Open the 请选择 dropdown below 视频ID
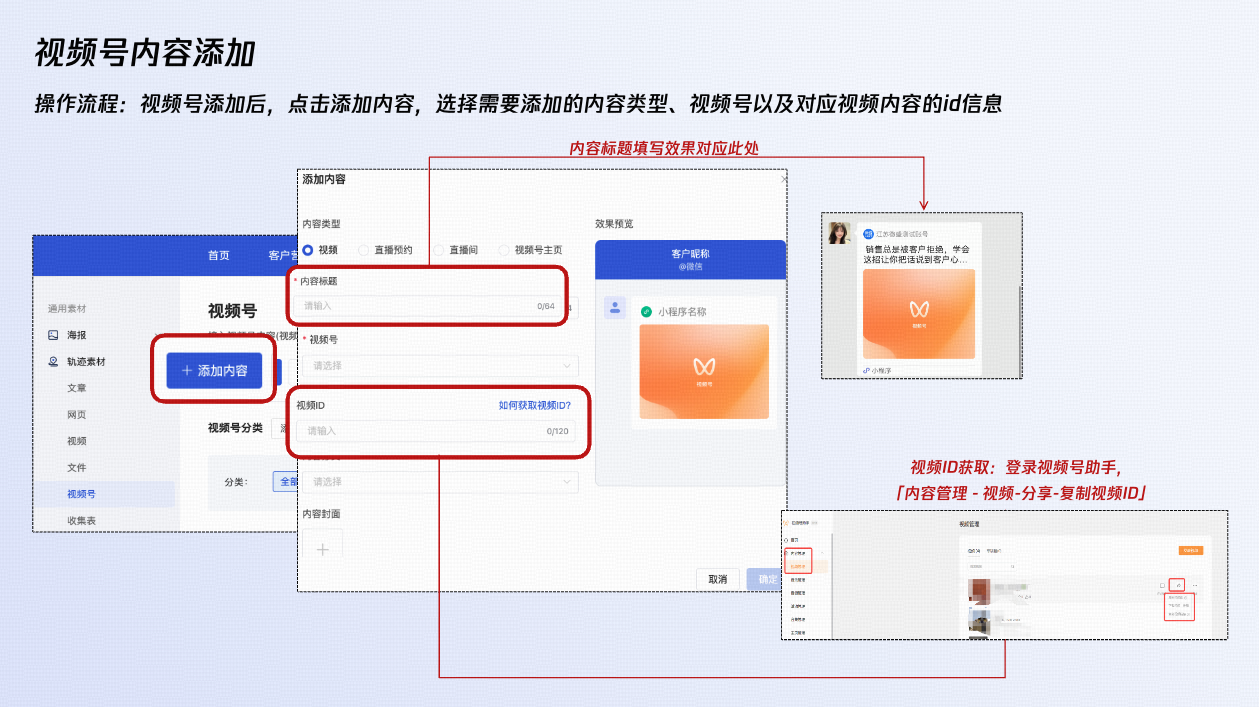 440,481
